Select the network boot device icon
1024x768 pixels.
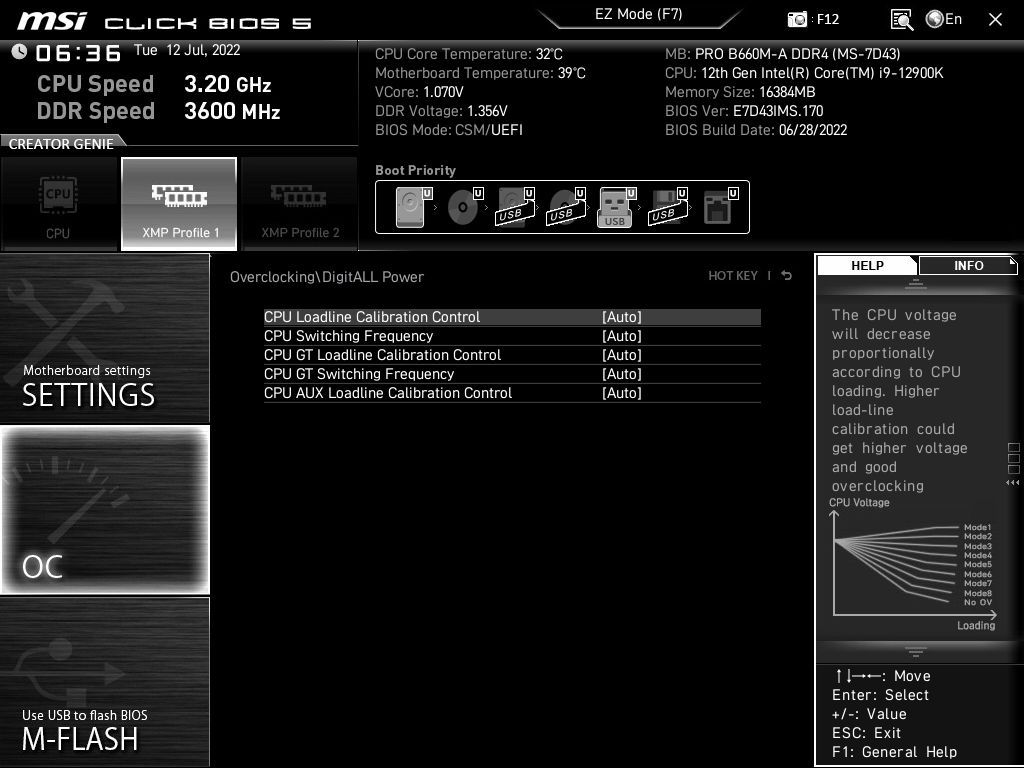click(x=720, y=207)
